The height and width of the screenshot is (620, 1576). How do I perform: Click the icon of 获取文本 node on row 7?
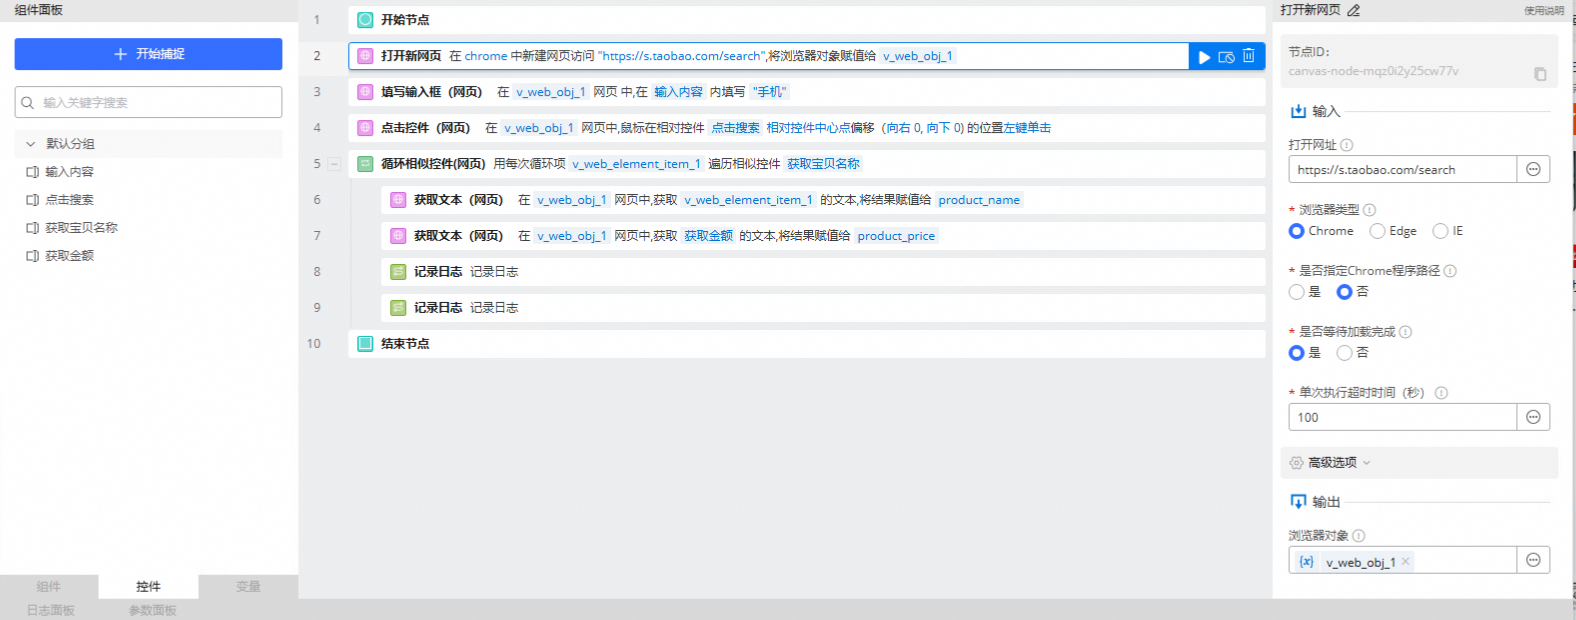tap(398, 236)
